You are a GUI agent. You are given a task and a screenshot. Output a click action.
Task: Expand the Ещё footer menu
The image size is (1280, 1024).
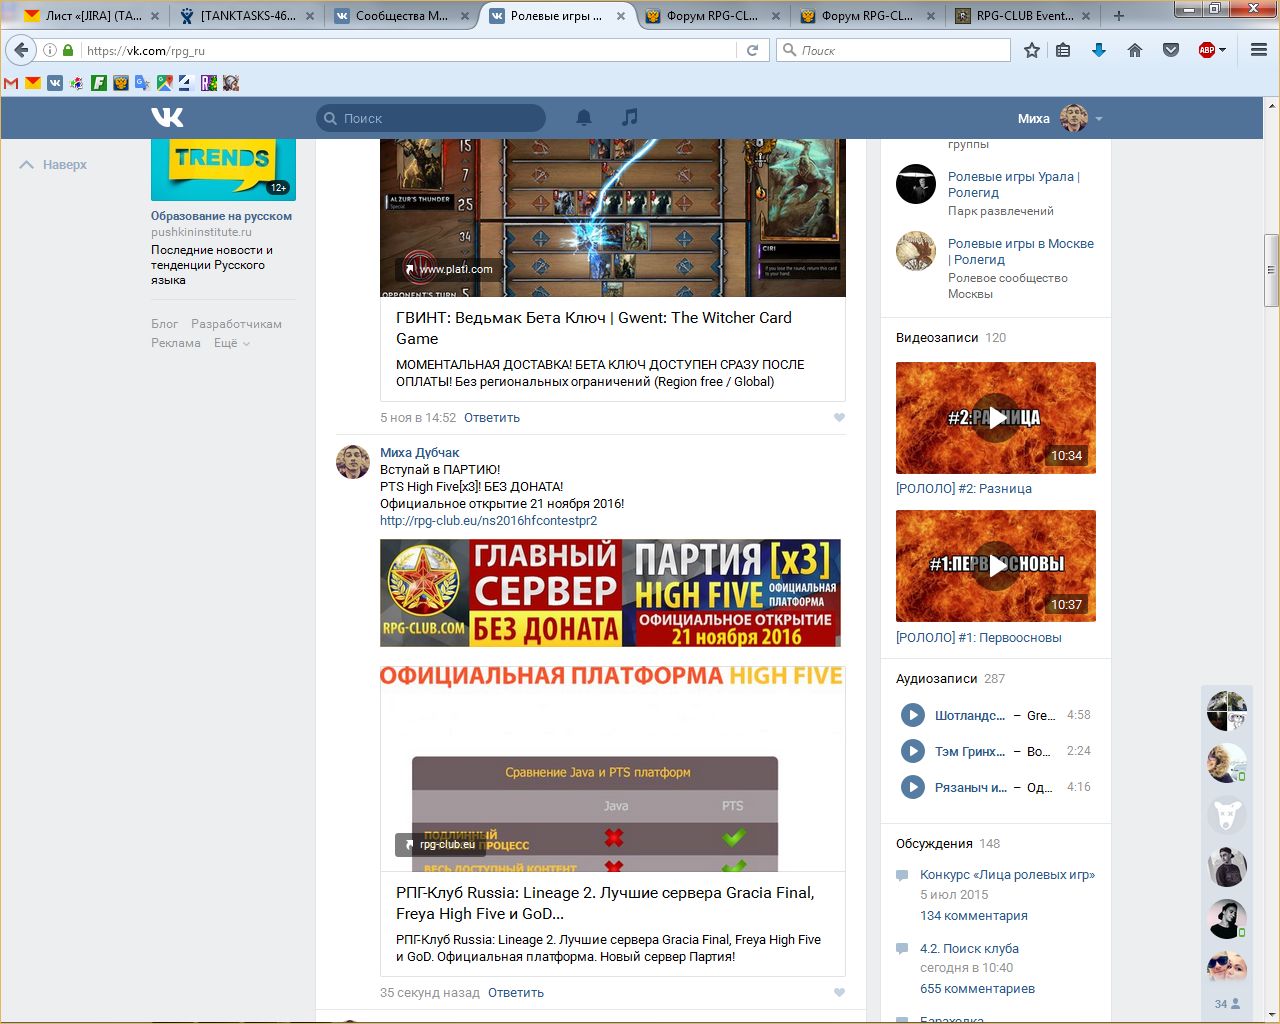pyautogui.click(x=231, y=343)
